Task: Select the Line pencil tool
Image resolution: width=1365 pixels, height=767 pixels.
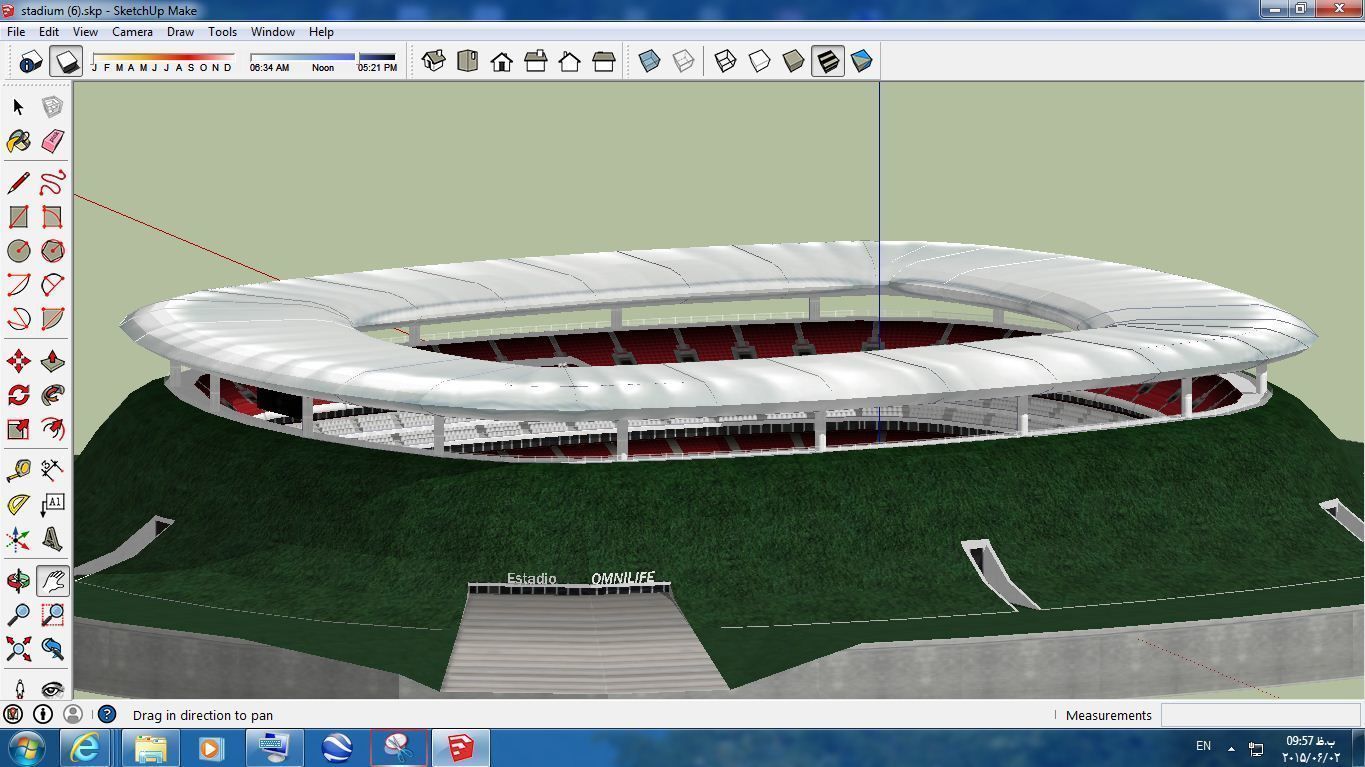Action: click(18, 182)
